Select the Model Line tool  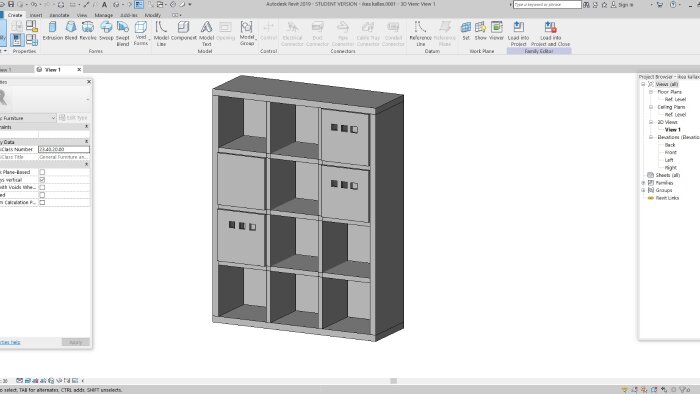[x=161, y=33]
